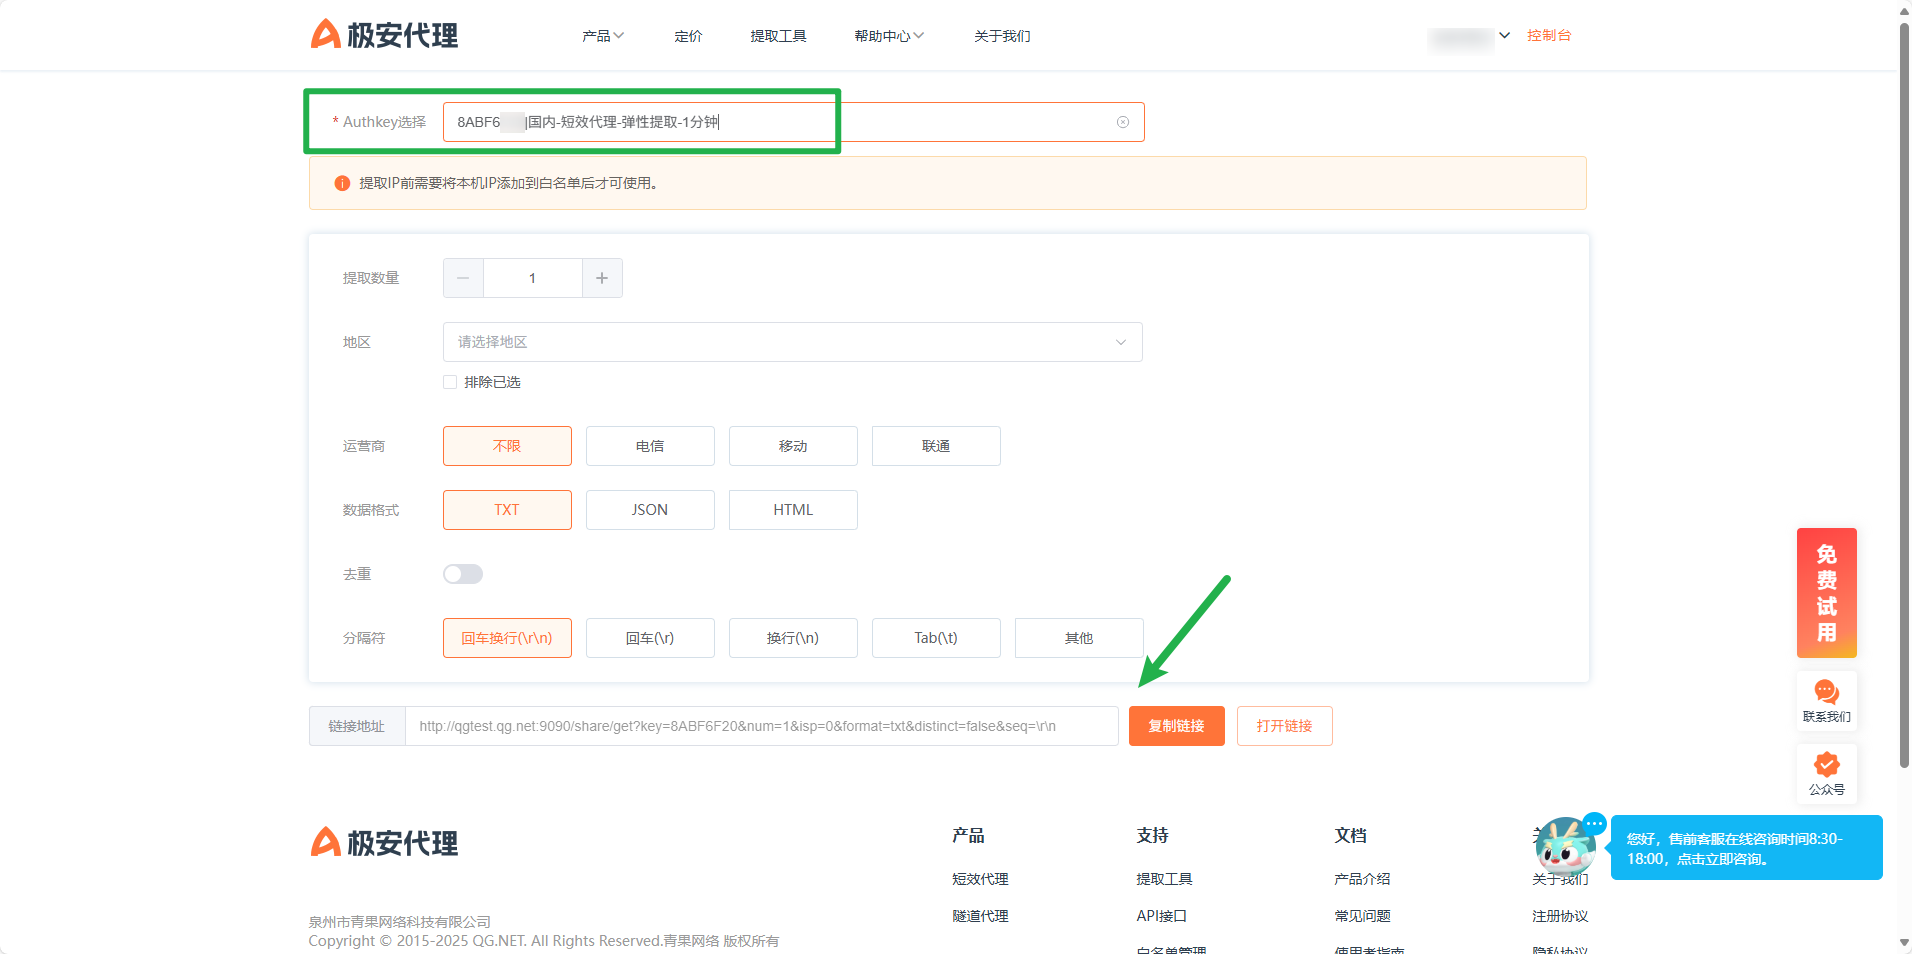Image resolution: width=1912 pixels, height=954 pixels.
Task: Click the mascot customer service avatar
Action: click(1564, 848)
